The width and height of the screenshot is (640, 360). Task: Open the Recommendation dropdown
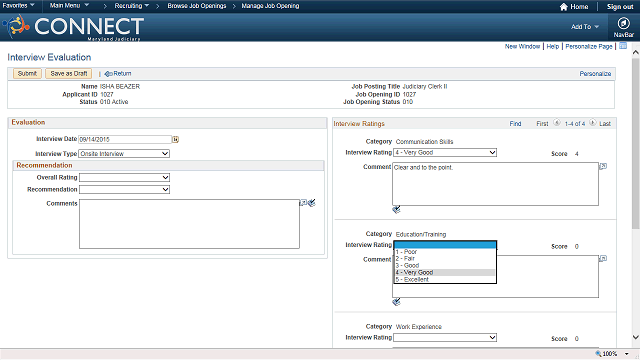tap(124, 189)
